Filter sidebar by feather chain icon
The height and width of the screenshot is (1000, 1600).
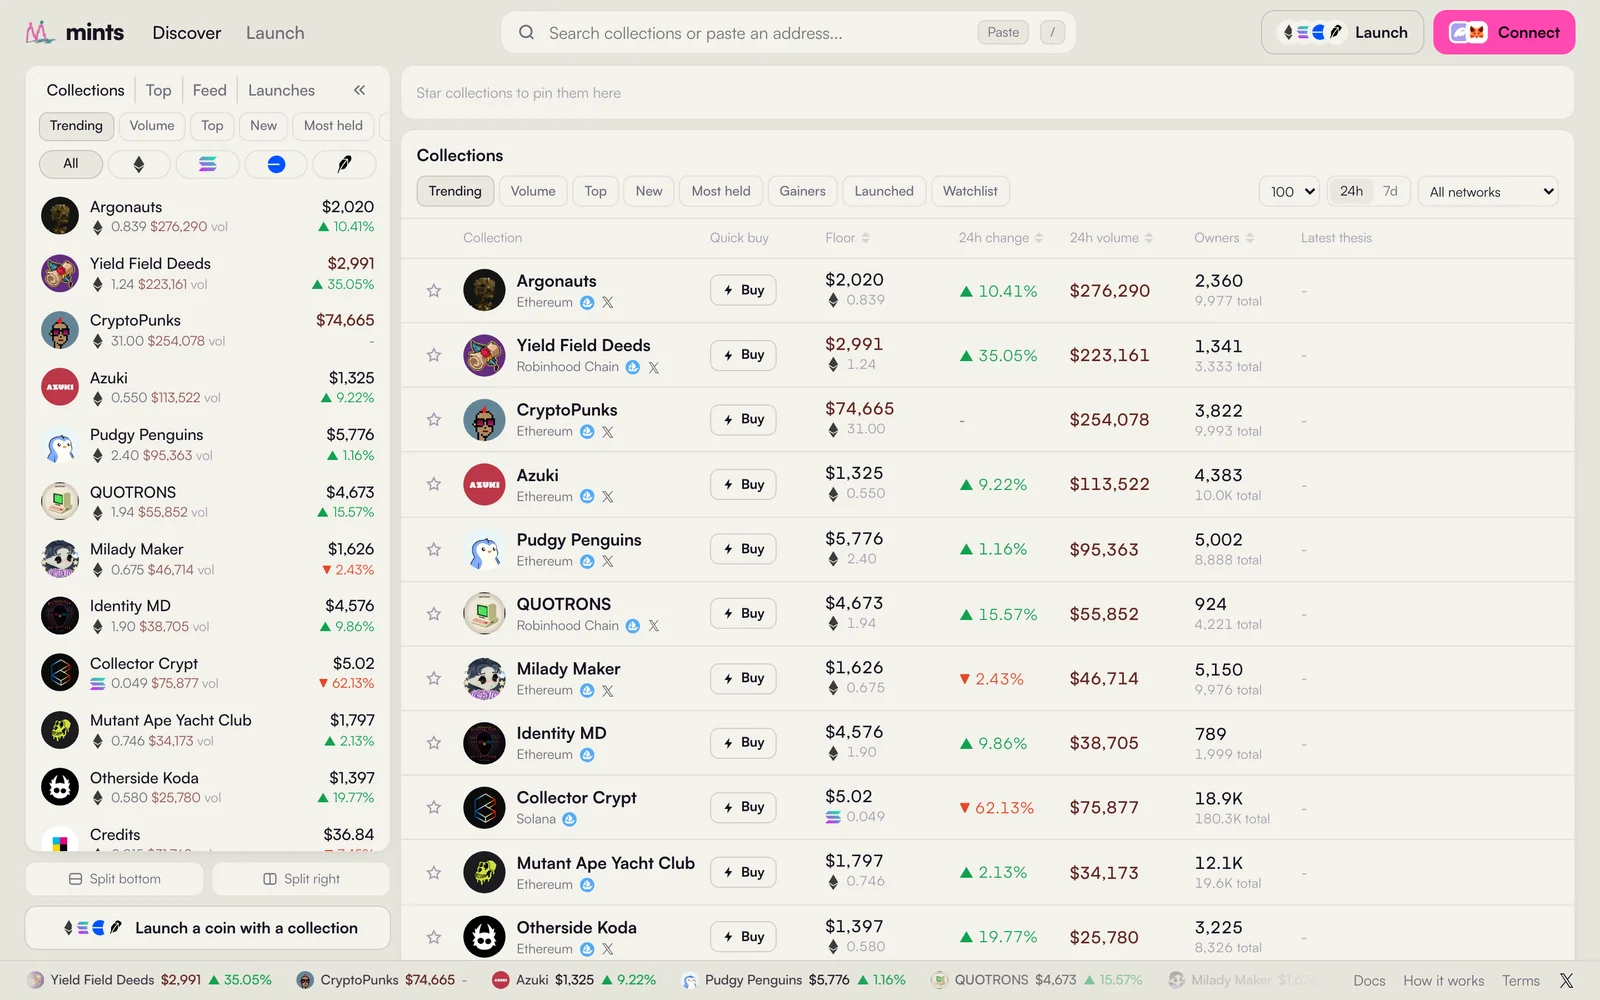344,164
